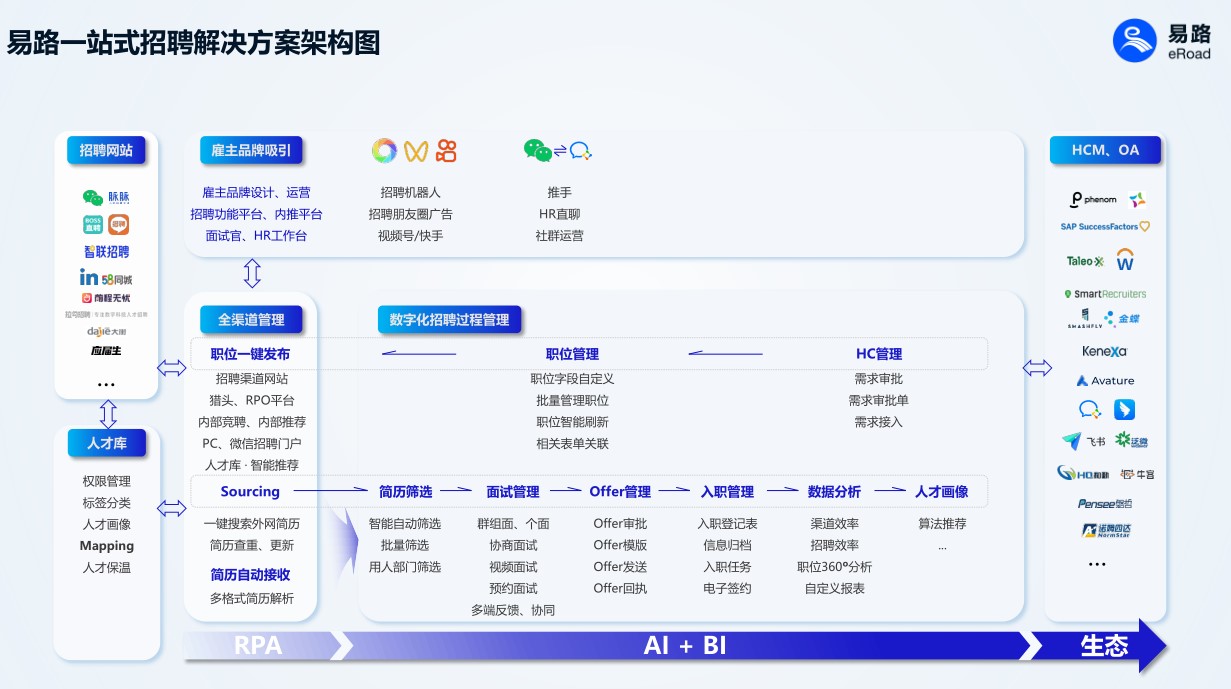Select the 全渠道管理 header tab
Screen dimensions: 1231x689
pos(250,319)
